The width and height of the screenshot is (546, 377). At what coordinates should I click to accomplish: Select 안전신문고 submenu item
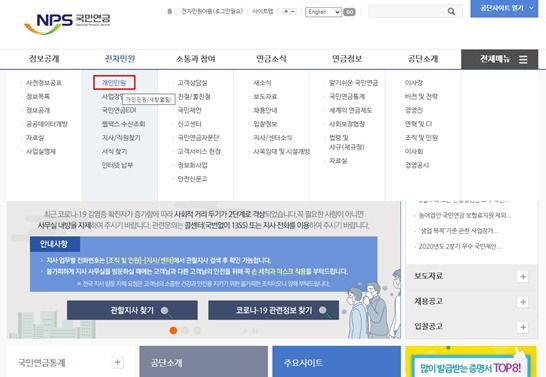(x=193, y=179)
